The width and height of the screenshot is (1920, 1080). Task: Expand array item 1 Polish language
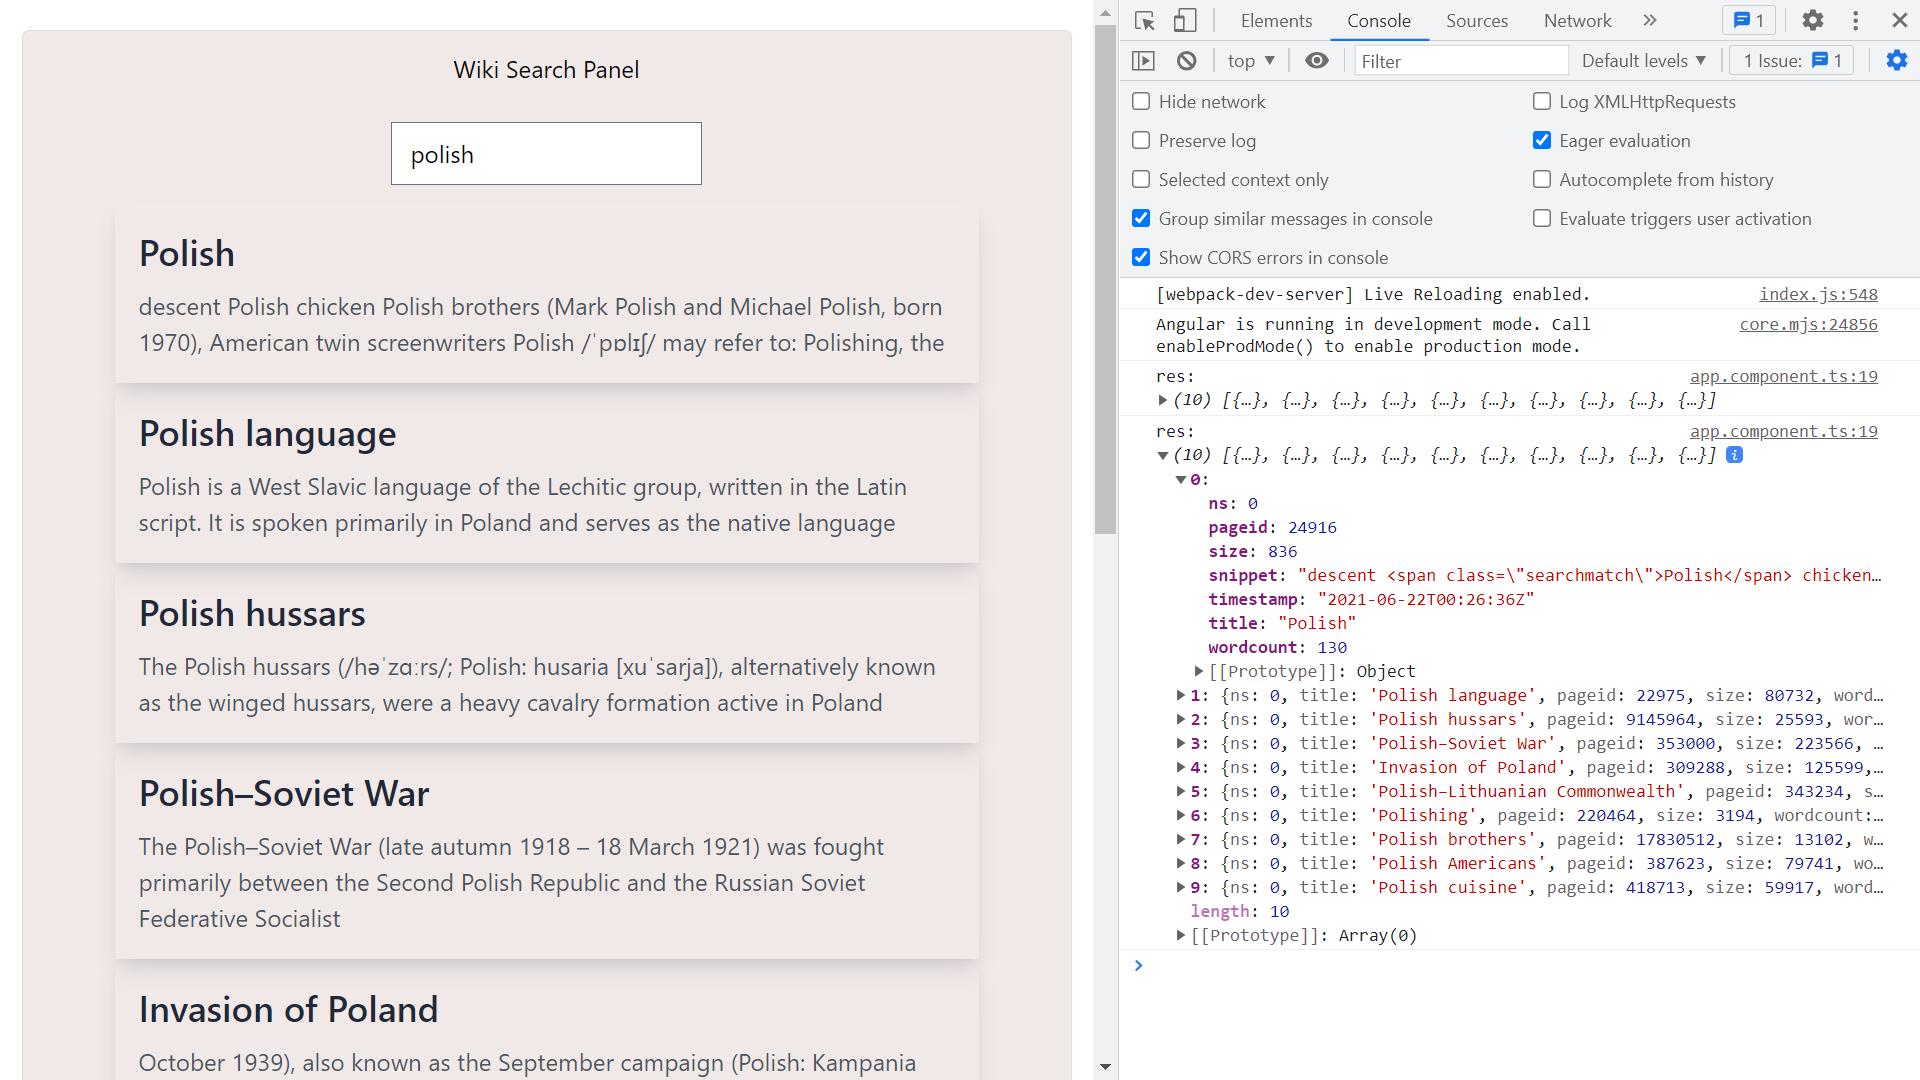(x=1181, y=696)
